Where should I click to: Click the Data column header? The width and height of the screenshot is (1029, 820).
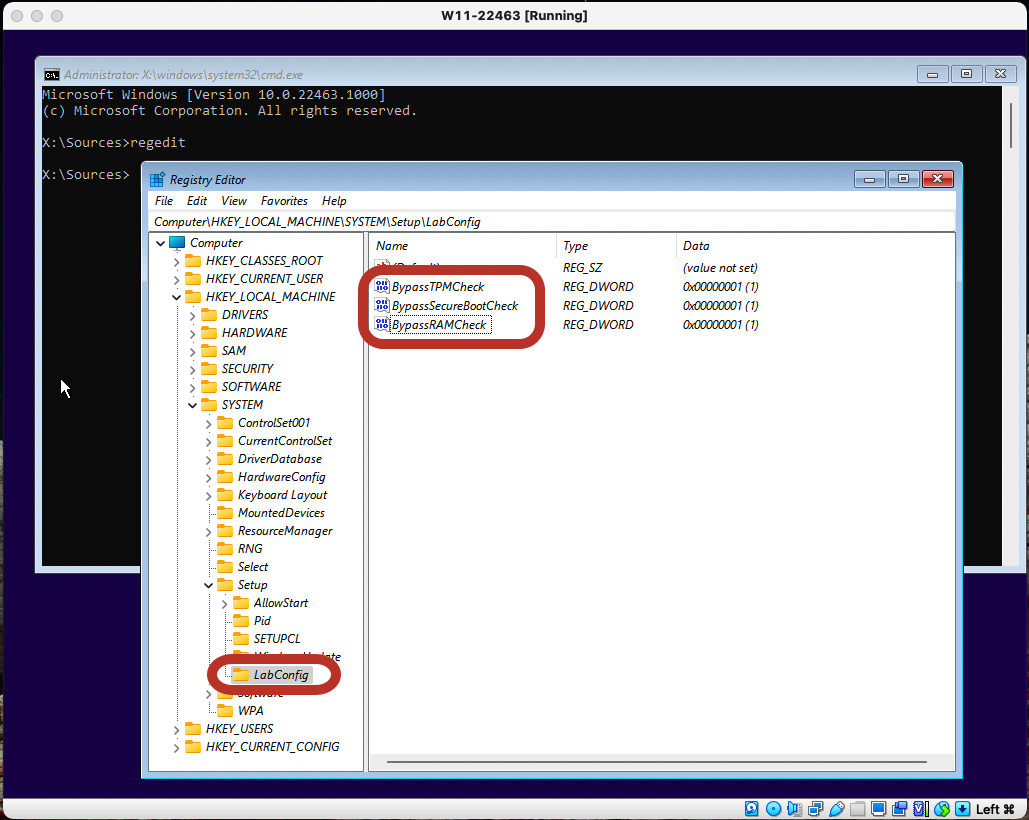(814, 246)
